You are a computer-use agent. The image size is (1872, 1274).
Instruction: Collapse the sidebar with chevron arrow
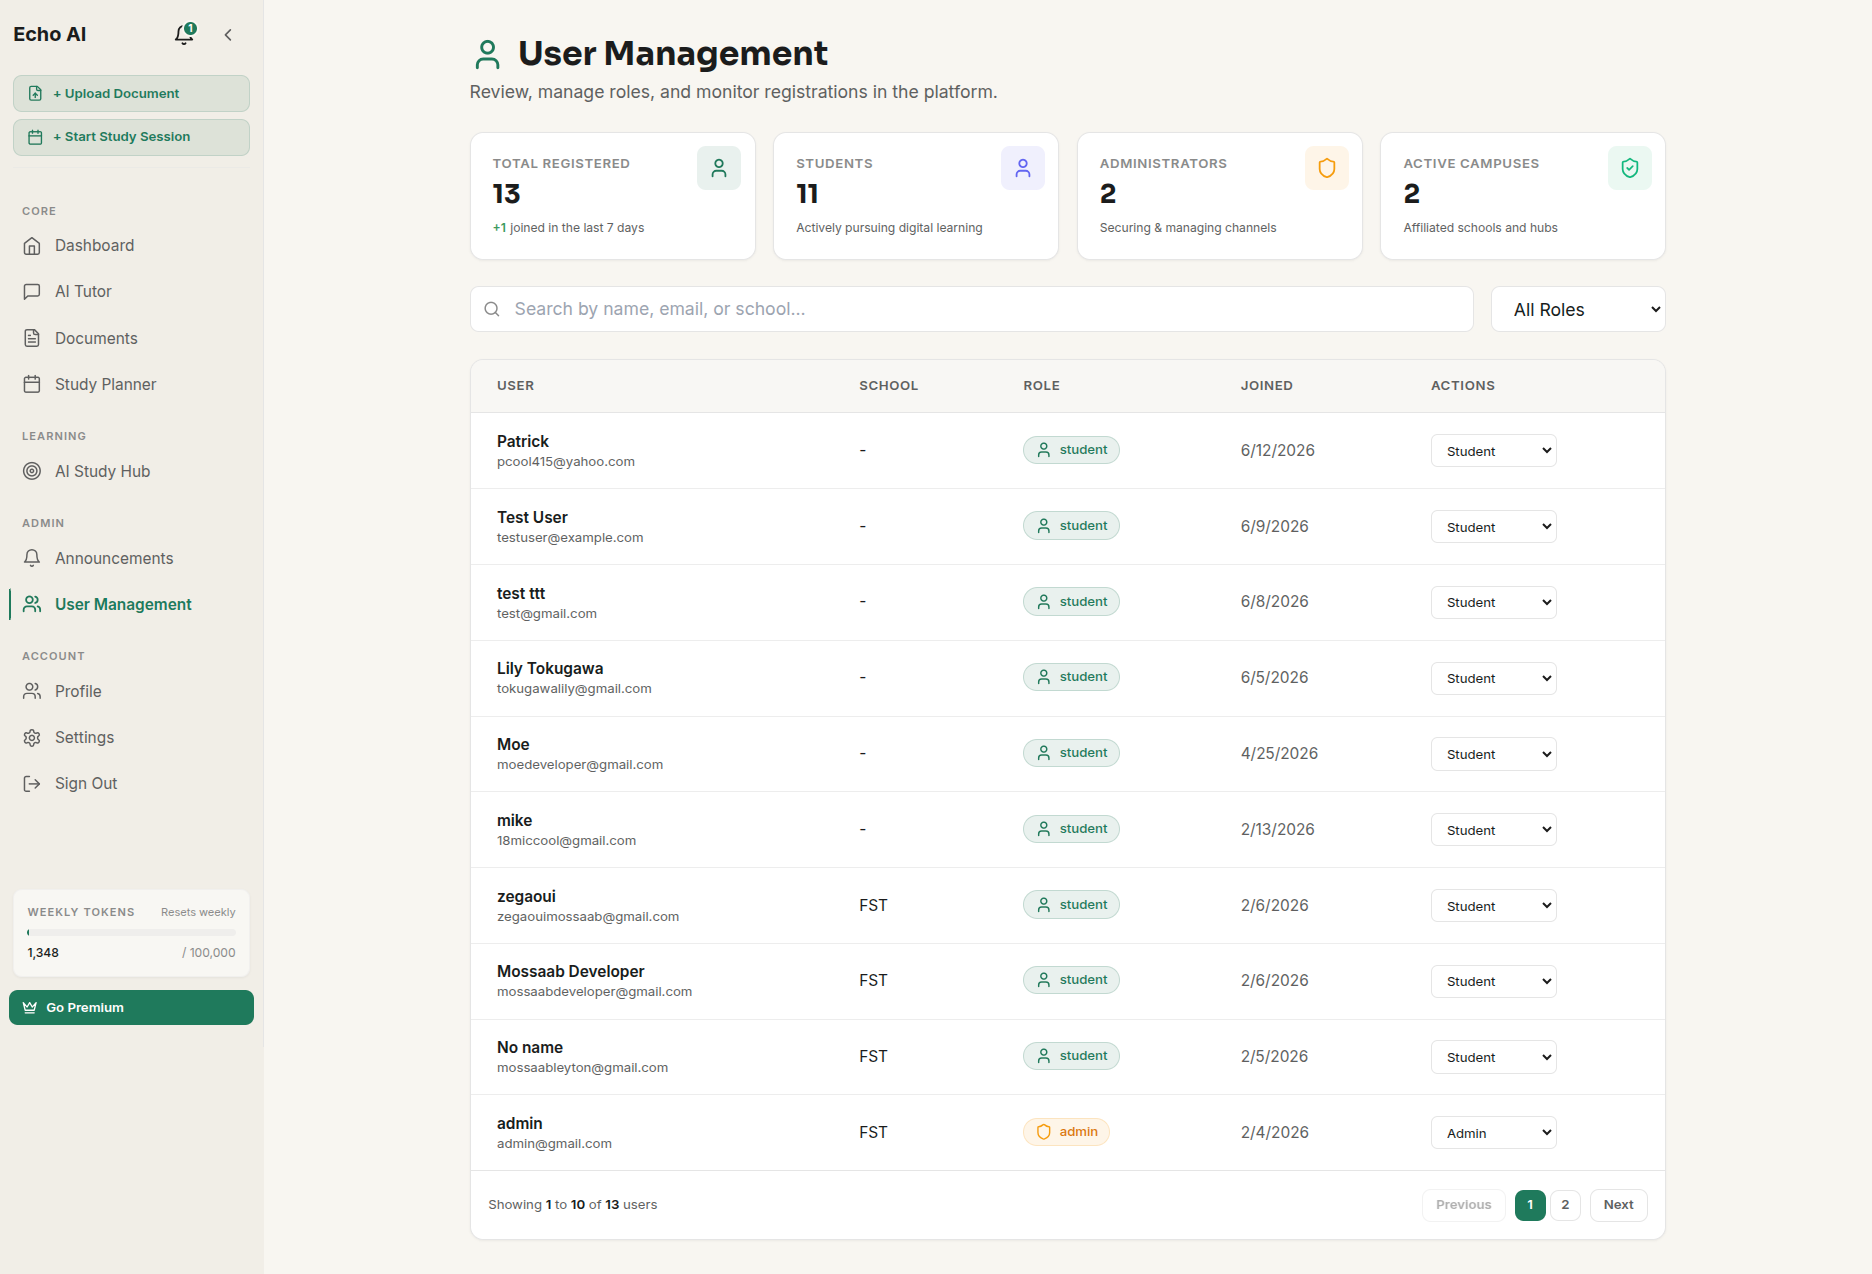(228, 35)
